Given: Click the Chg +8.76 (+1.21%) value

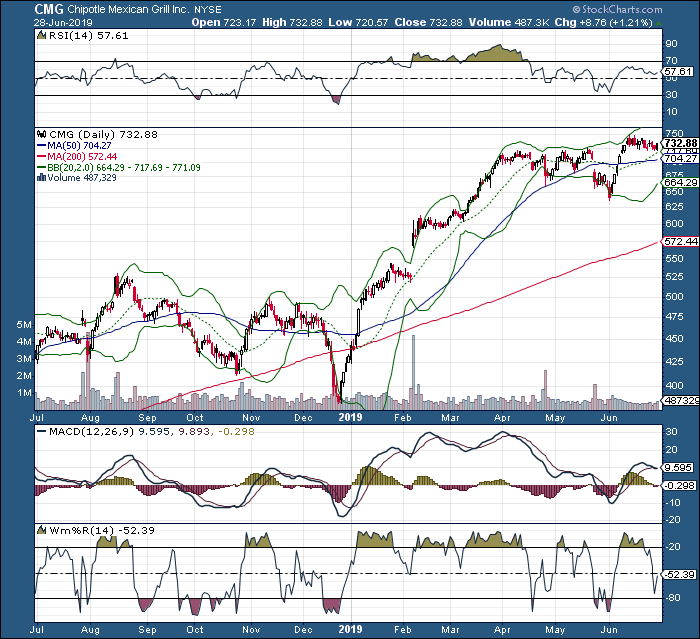Looking at the screenshot, I should tap(604, 23).
